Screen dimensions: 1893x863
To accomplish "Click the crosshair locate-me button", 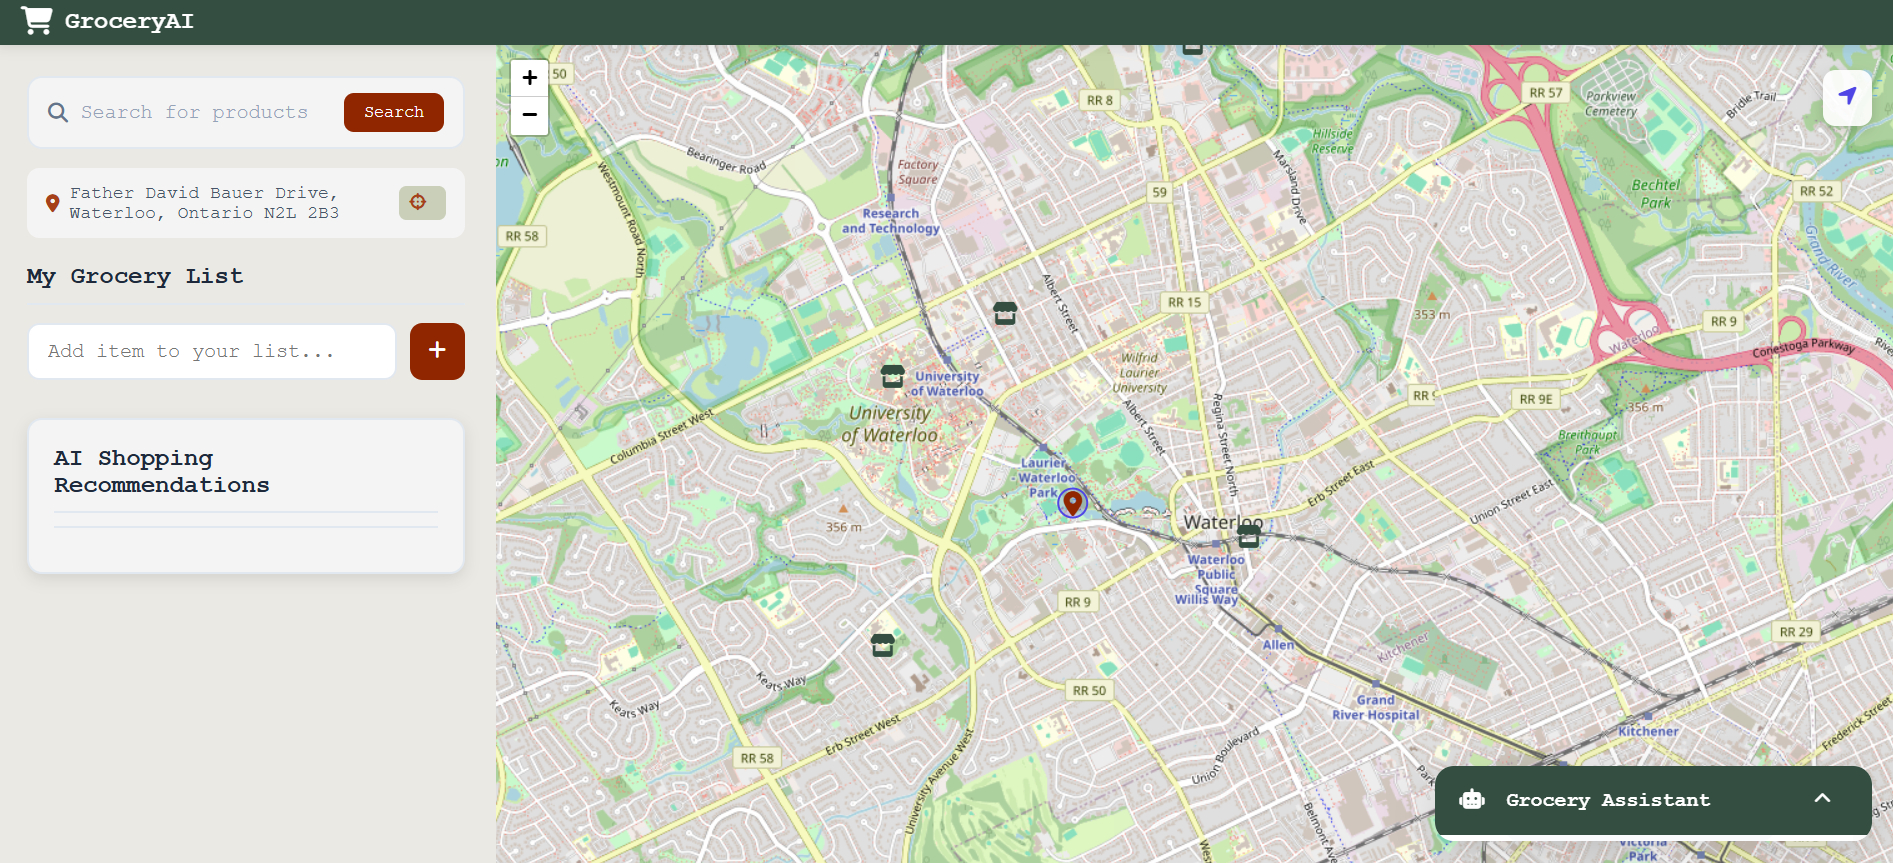I will tap(422, 203).
